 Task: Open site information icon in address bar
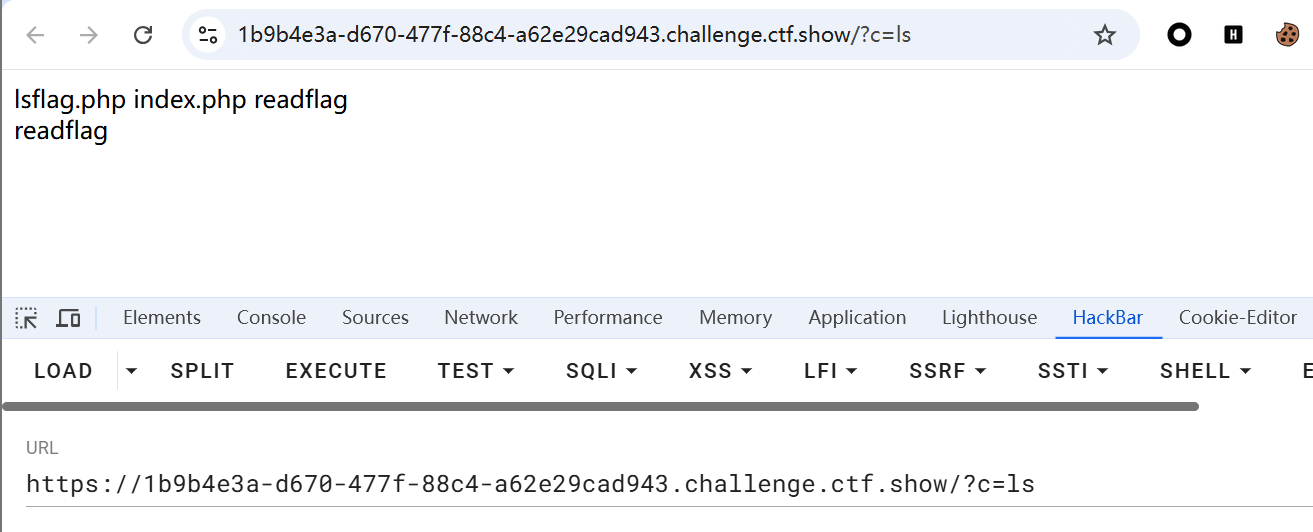(208, 35)
